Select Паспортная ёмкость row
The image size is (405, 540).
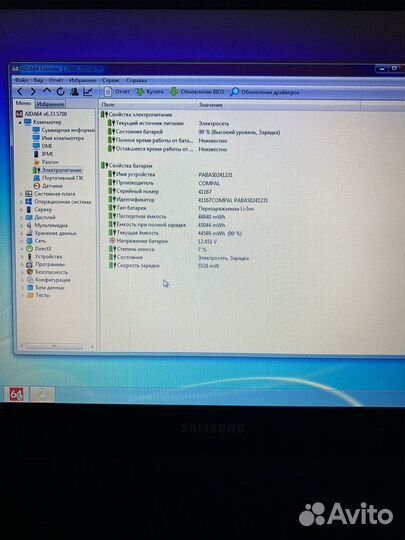click(x=166, y=216)
